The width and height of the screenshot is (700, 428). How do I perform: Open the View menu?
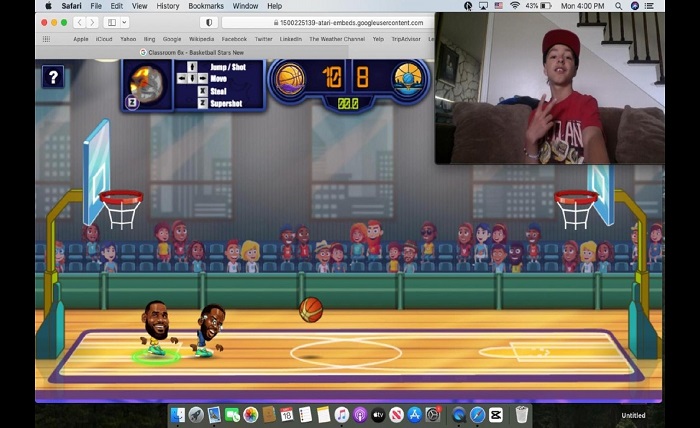click(x=139, y=6)
